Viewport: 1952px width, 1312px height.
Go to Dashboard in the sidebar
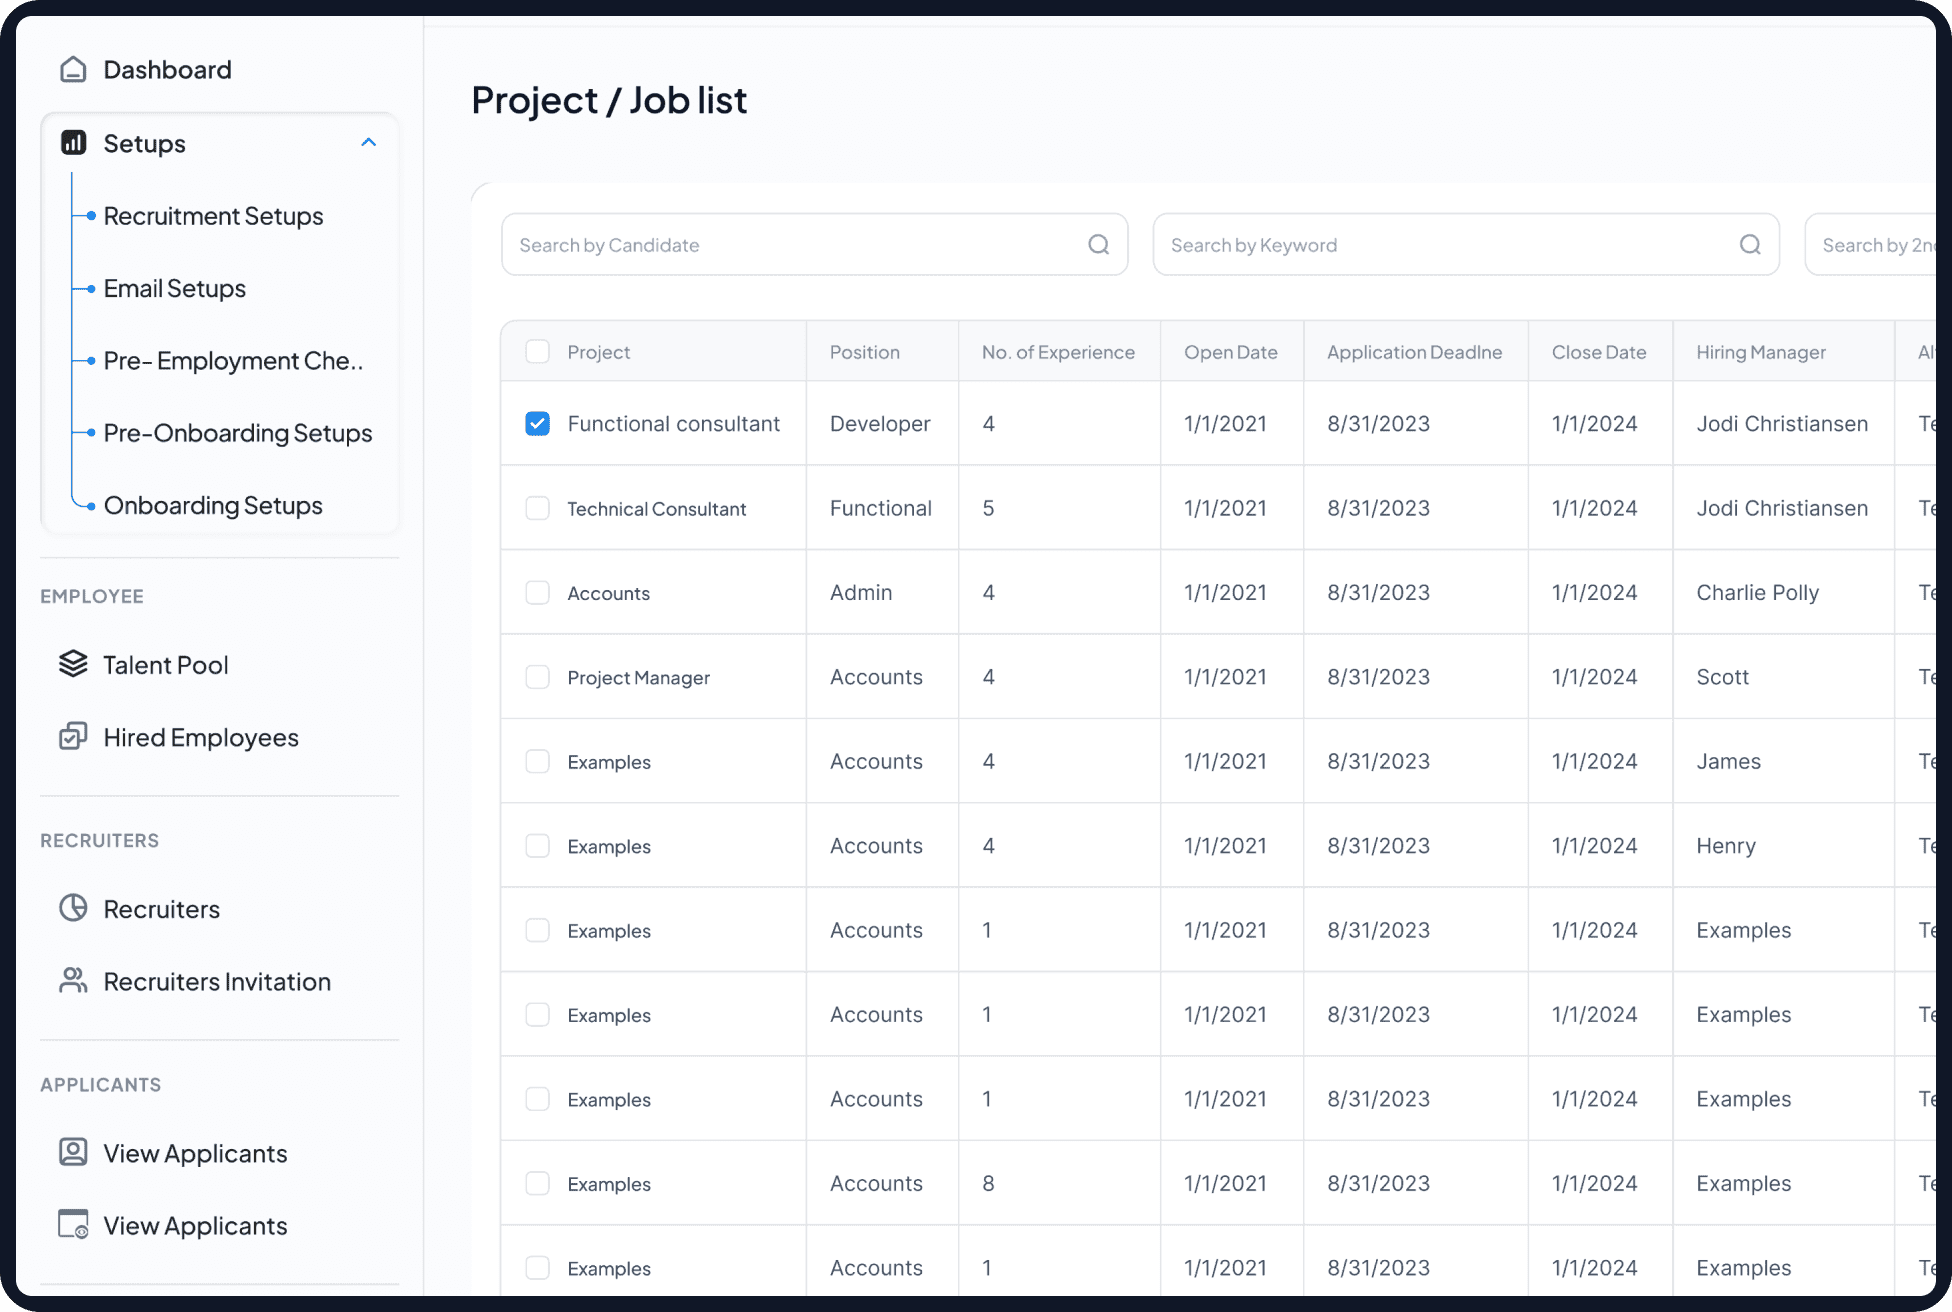(167, 69)
